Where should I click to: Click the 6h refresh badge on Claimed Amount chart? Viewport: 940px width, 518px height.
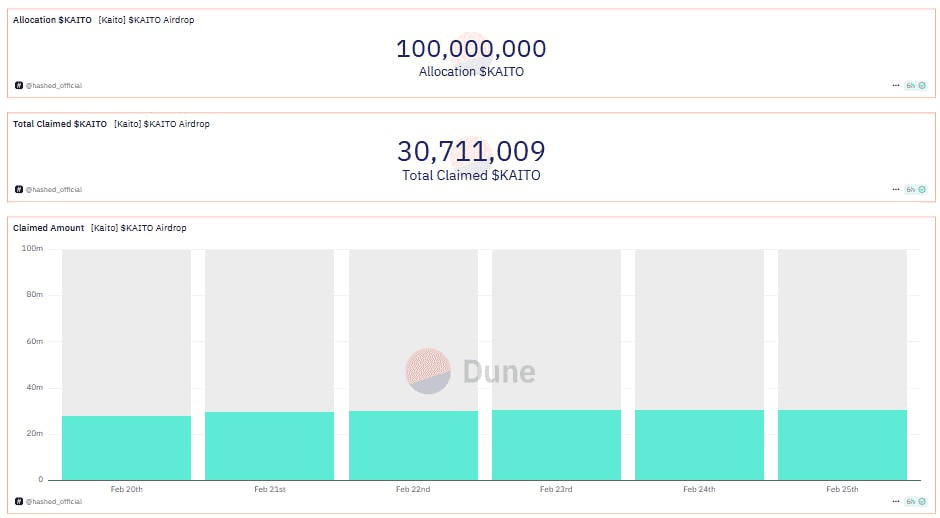coord(916,501)
